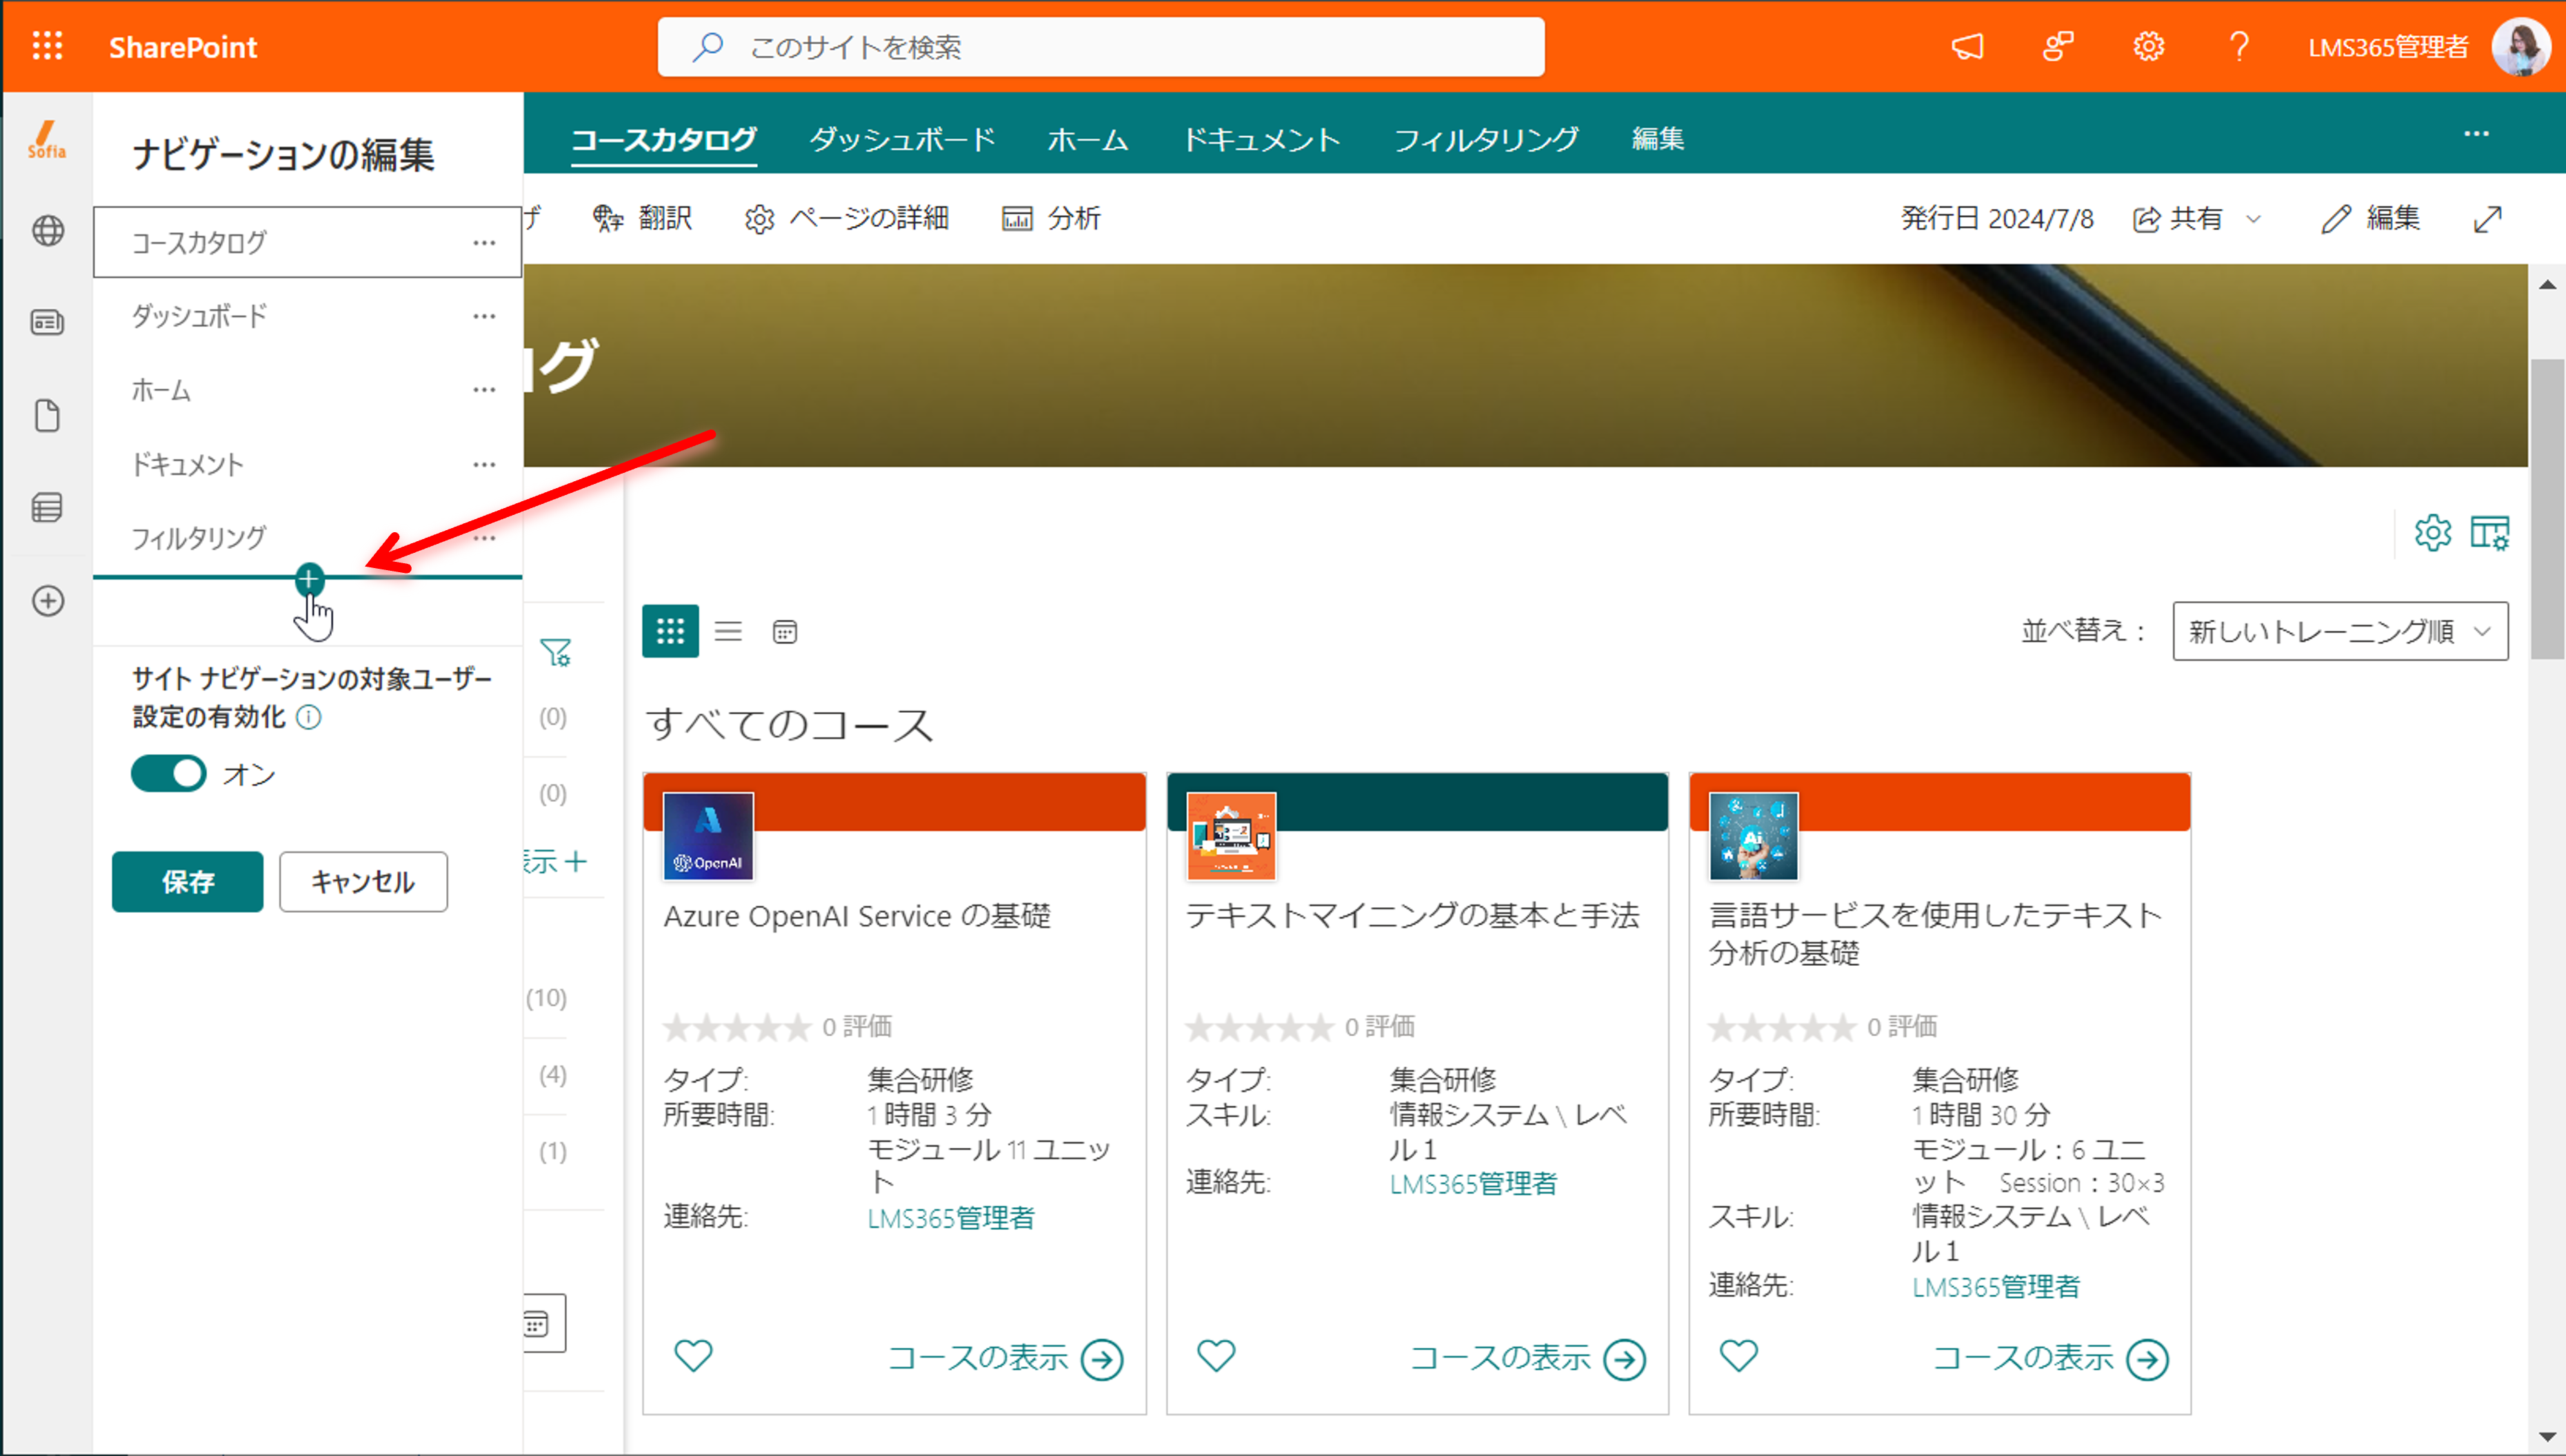
Task: Select the ホーム top nav tab
Action: click(x=1088, y=139)
